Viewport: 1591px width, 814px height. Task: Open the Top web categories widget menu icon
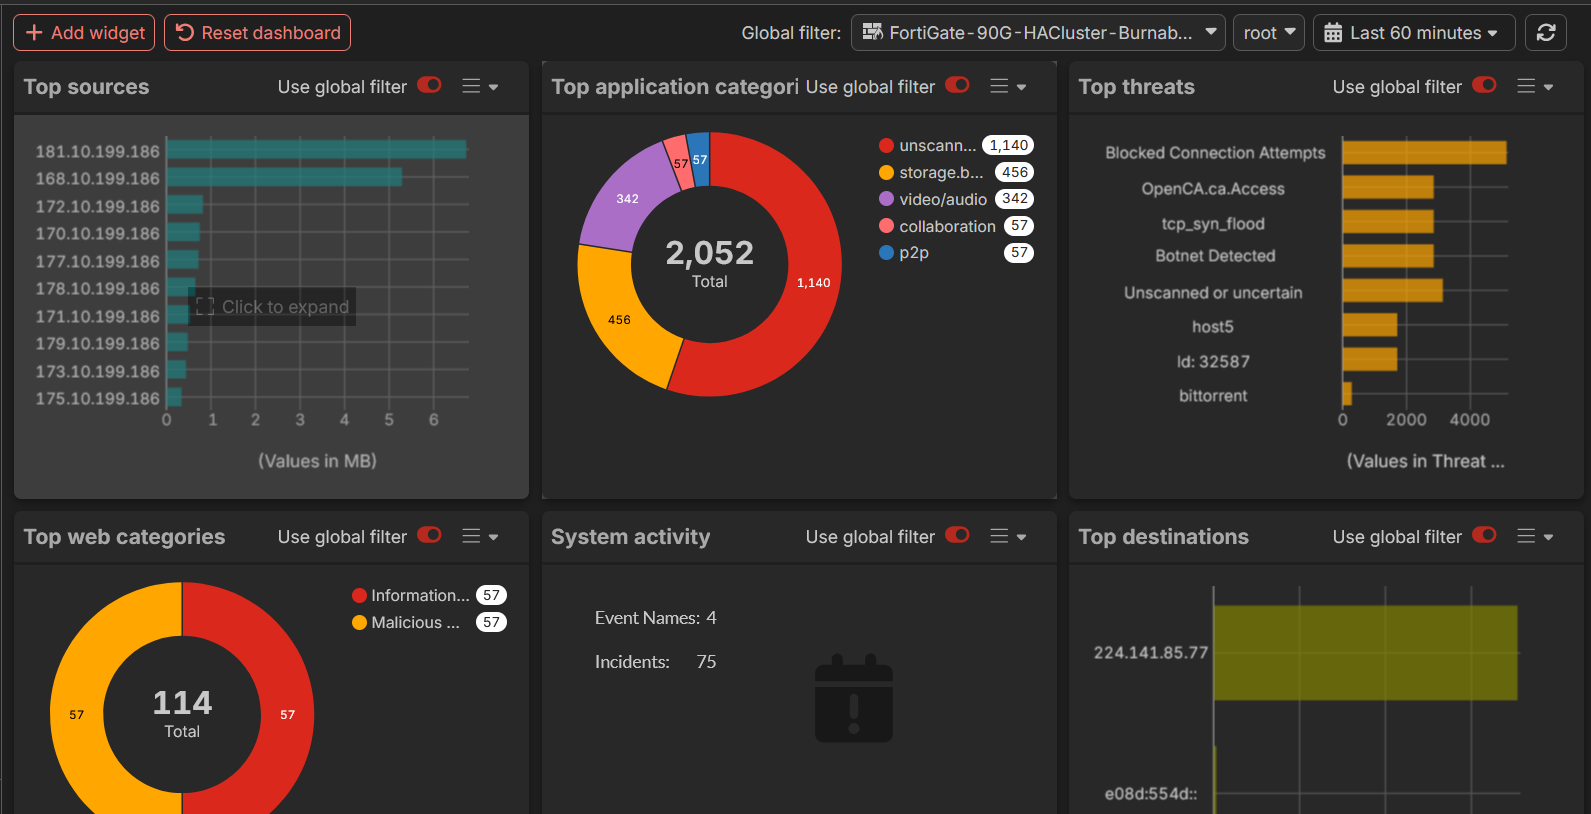tap(480, 537)
